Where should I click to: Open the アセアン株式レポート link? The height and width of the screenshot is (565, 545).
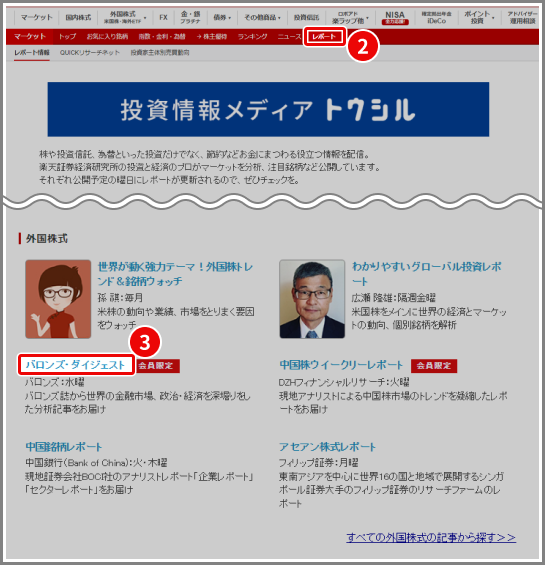pos(327,447)
